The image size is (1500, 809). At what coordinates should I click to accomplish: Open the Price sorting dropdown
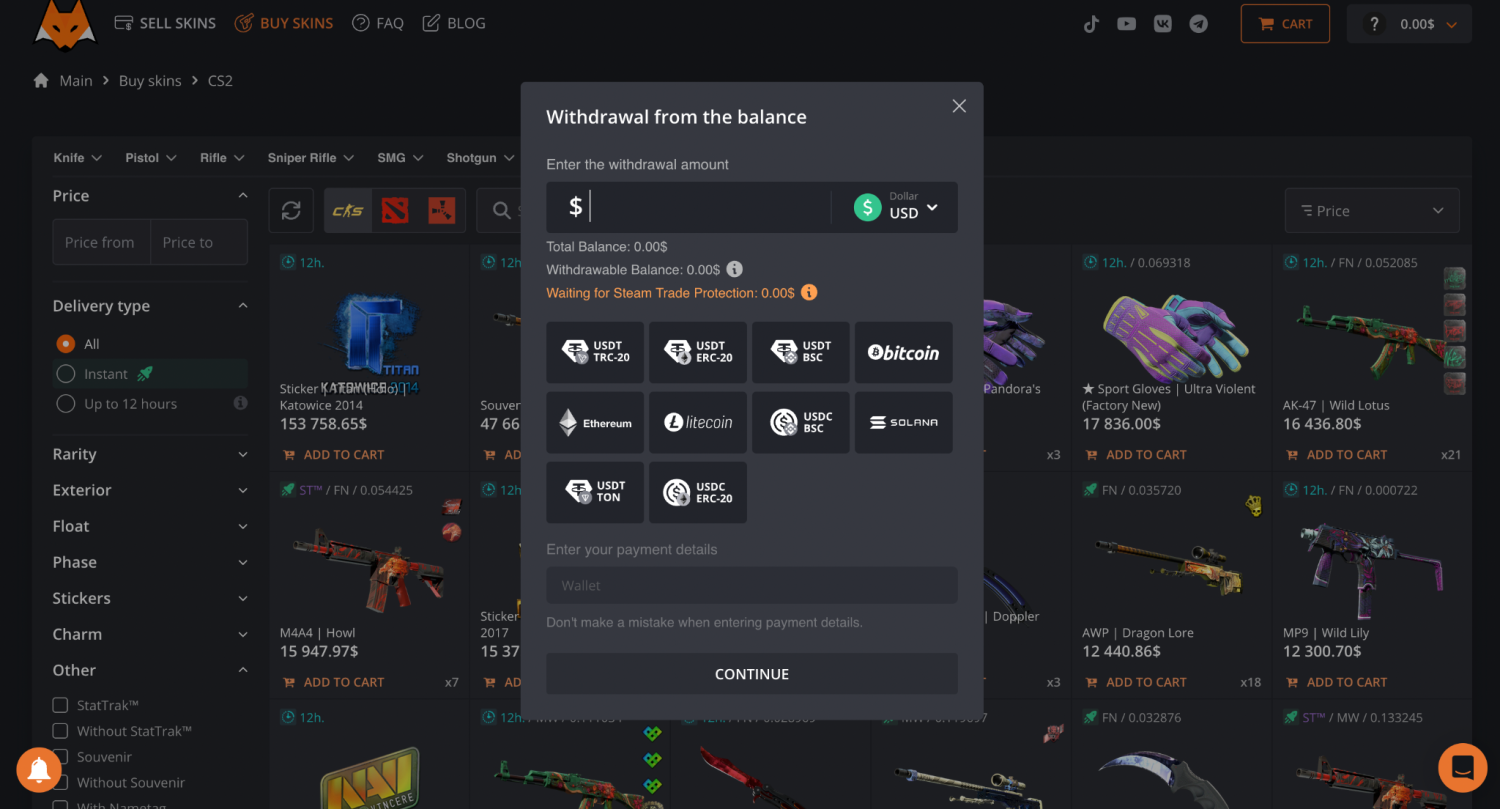[1371, 210]
